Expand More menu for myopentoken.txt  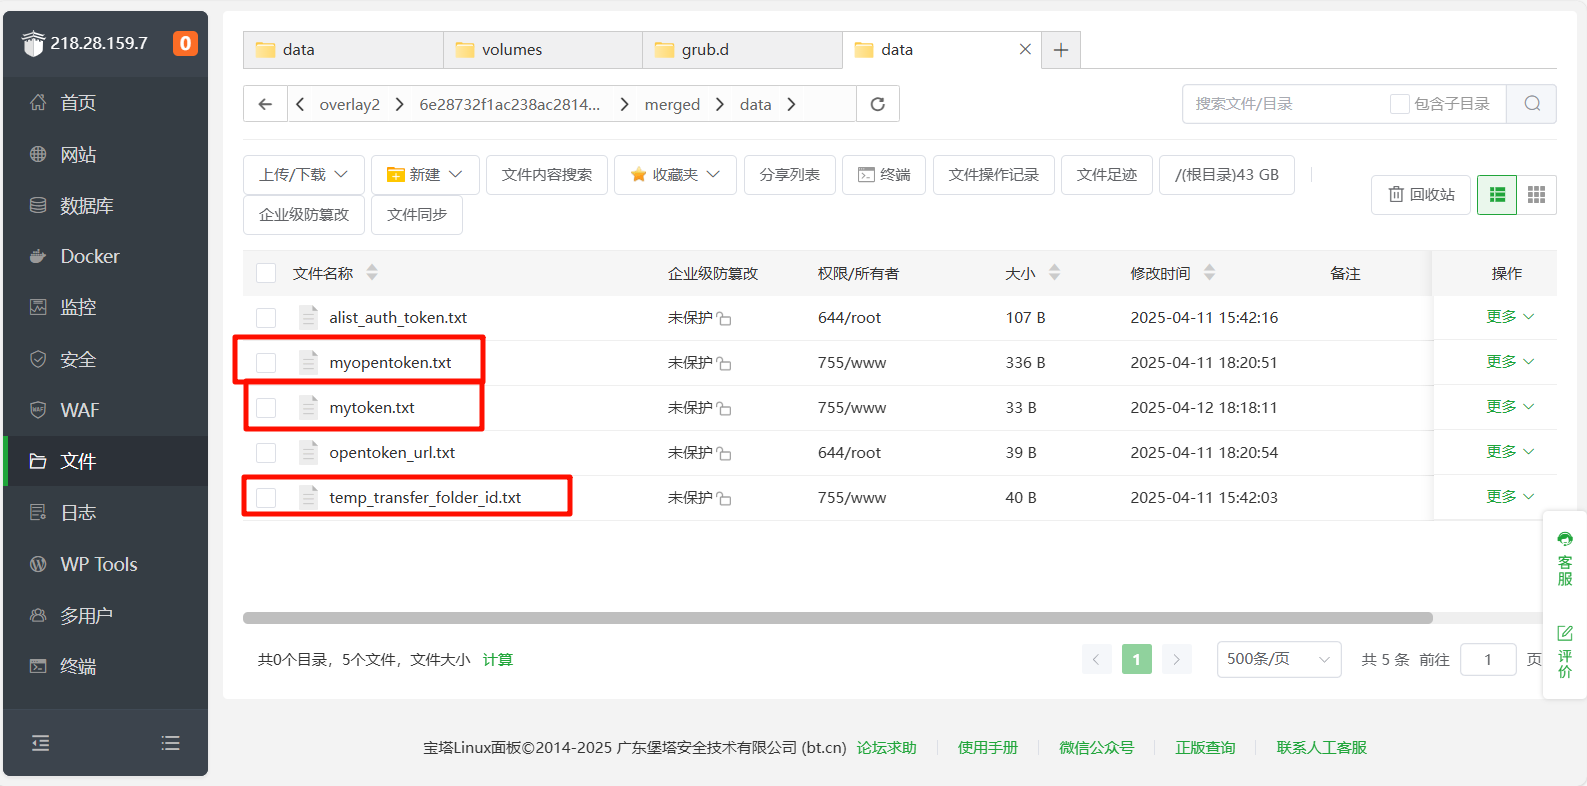click(1510, 362)
